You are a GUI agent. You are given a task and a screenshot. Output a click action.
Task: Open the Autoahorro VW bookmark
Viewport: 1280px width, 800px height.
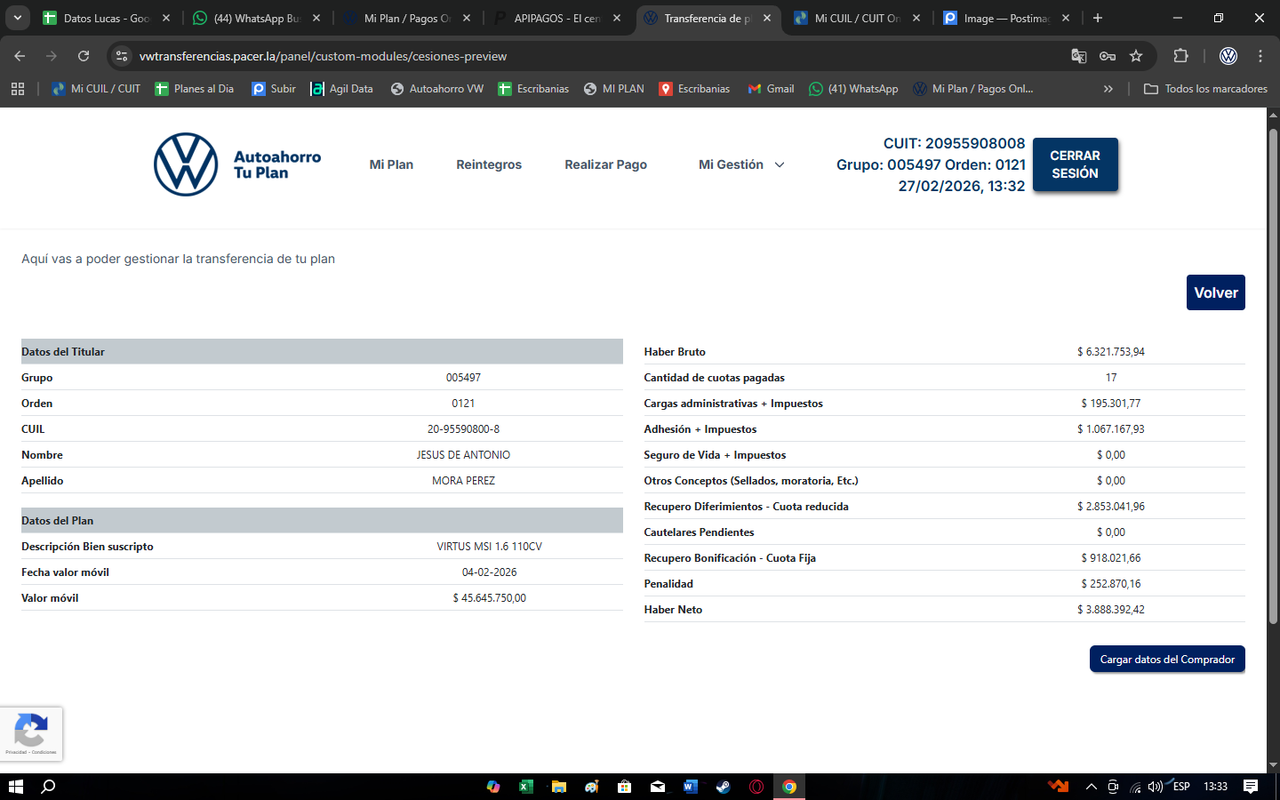click(437, 88)
